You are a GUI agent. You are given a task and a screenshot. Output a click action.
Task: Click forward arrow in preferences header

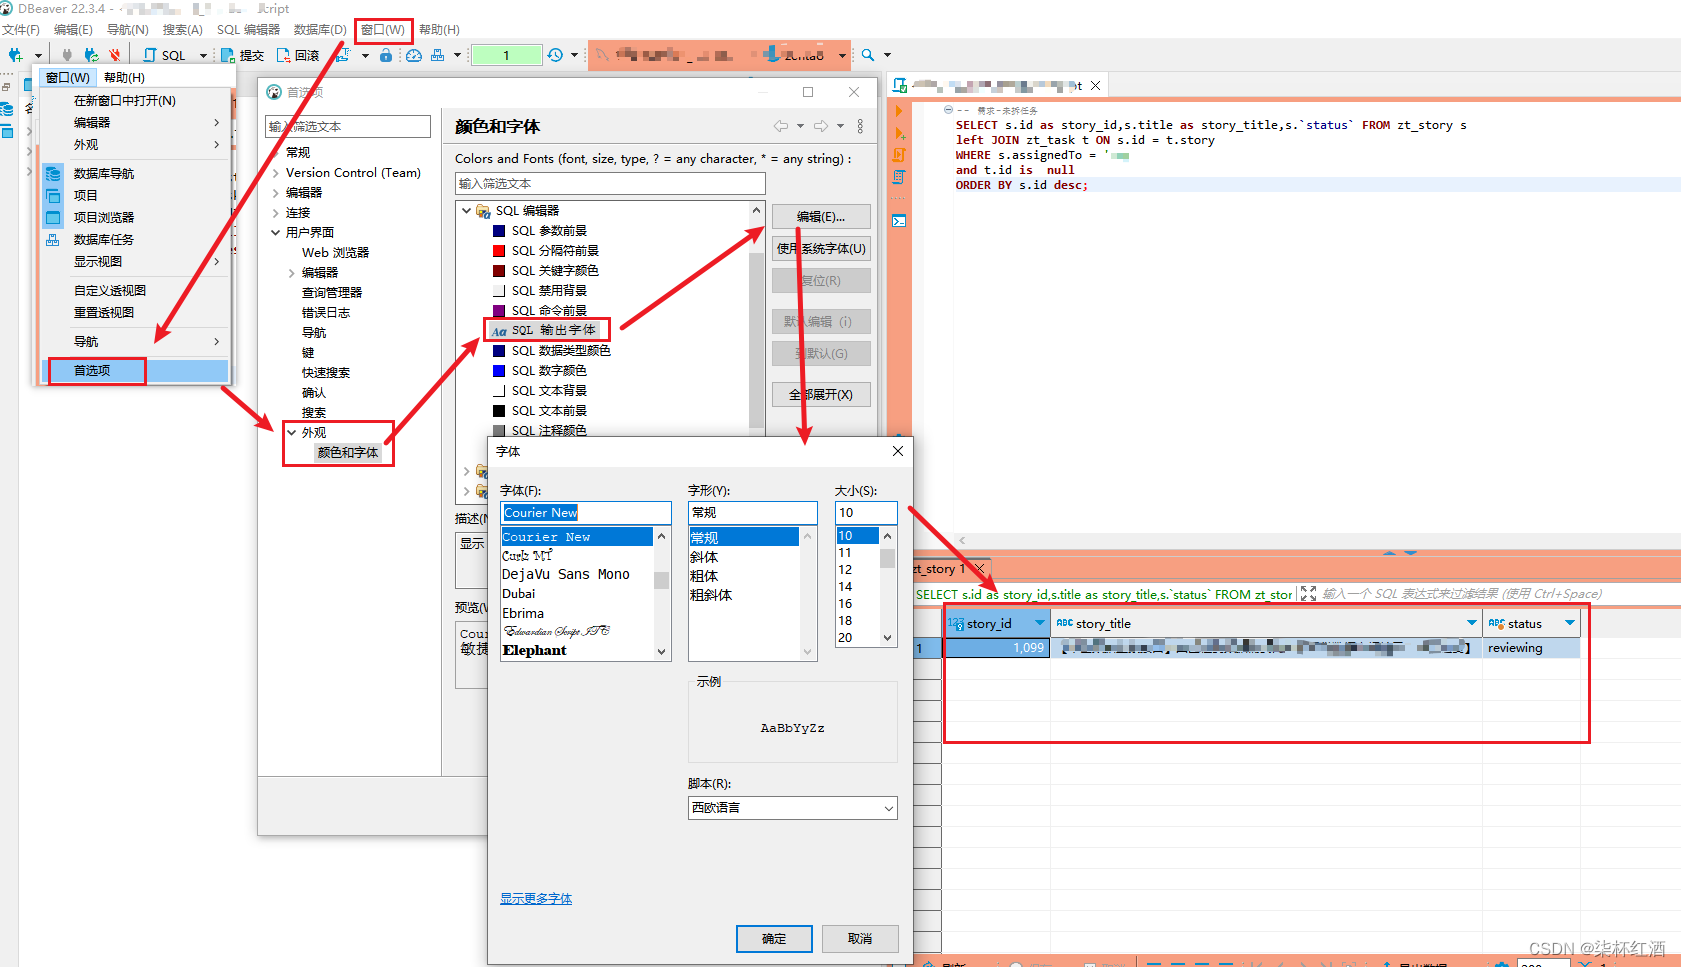point(821,126)
